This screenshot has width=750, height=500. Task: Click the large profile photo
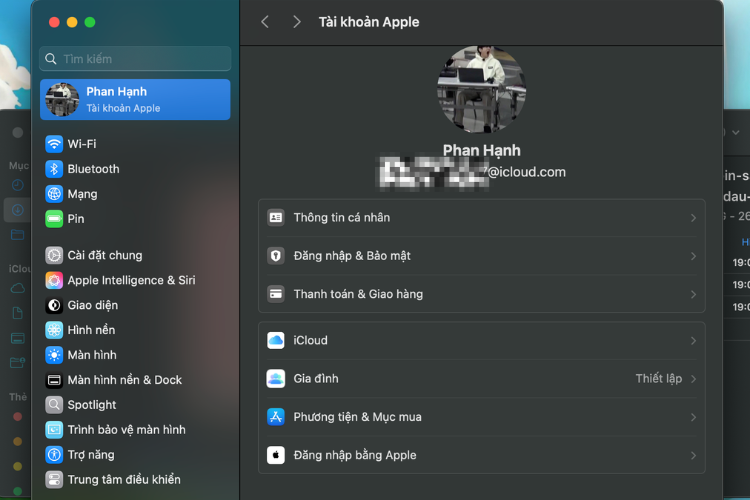coord(482,89)
